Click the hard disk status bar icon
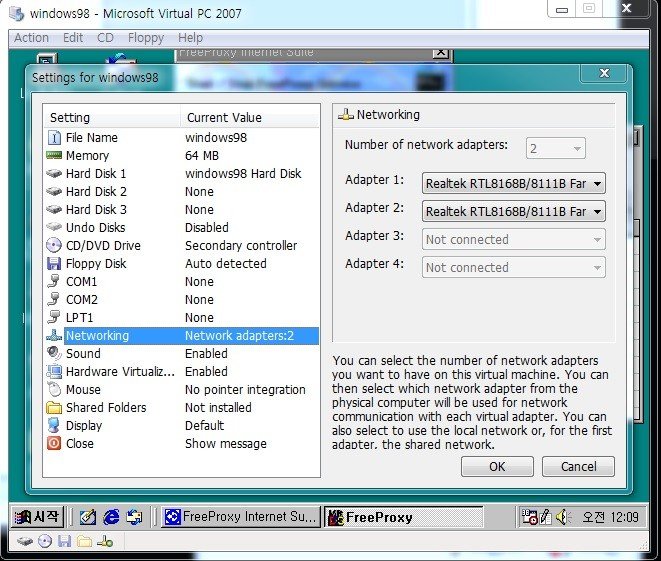Image resolution: width=661 pixels, height=561 pixels. click(25, 541)
